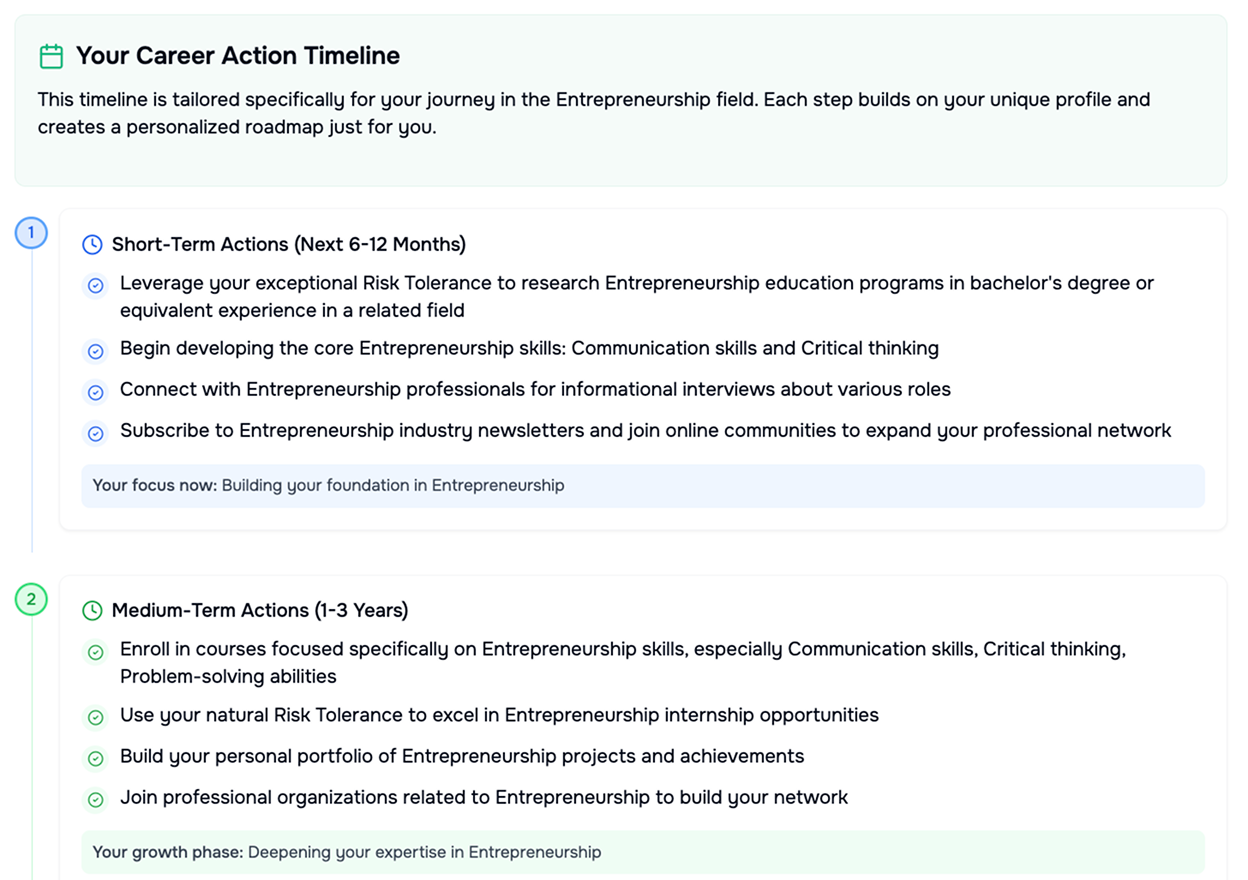The image size is (1248, 880).
Task: Click check icon beside Connect with Entrepreneurship professionals
Action: click(96, 392)
